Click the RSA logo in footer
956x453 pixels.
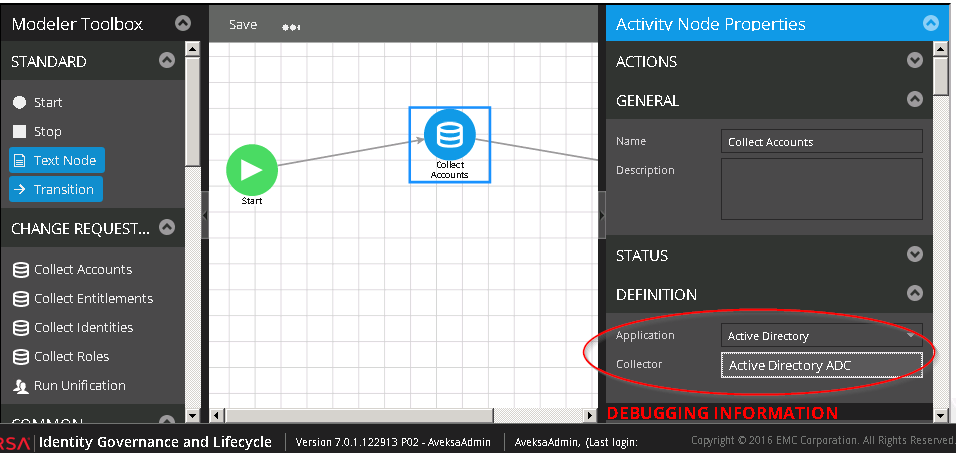pyautogui.click(x=15, y=443)
